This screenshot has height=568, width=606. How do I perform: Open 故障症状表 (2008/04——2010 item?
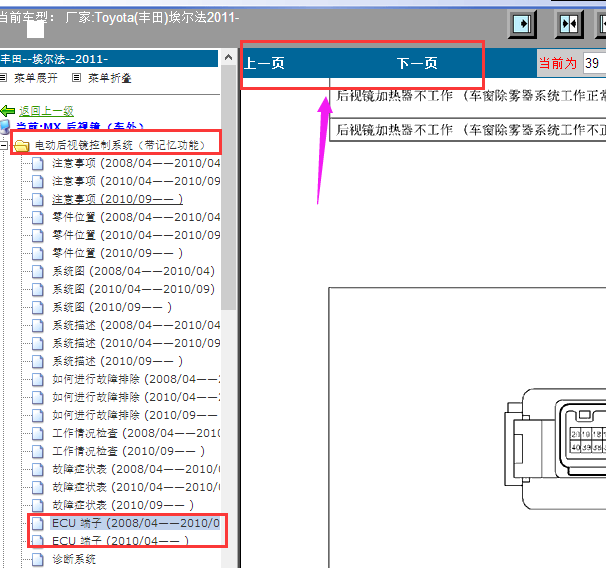click(136, 469)
